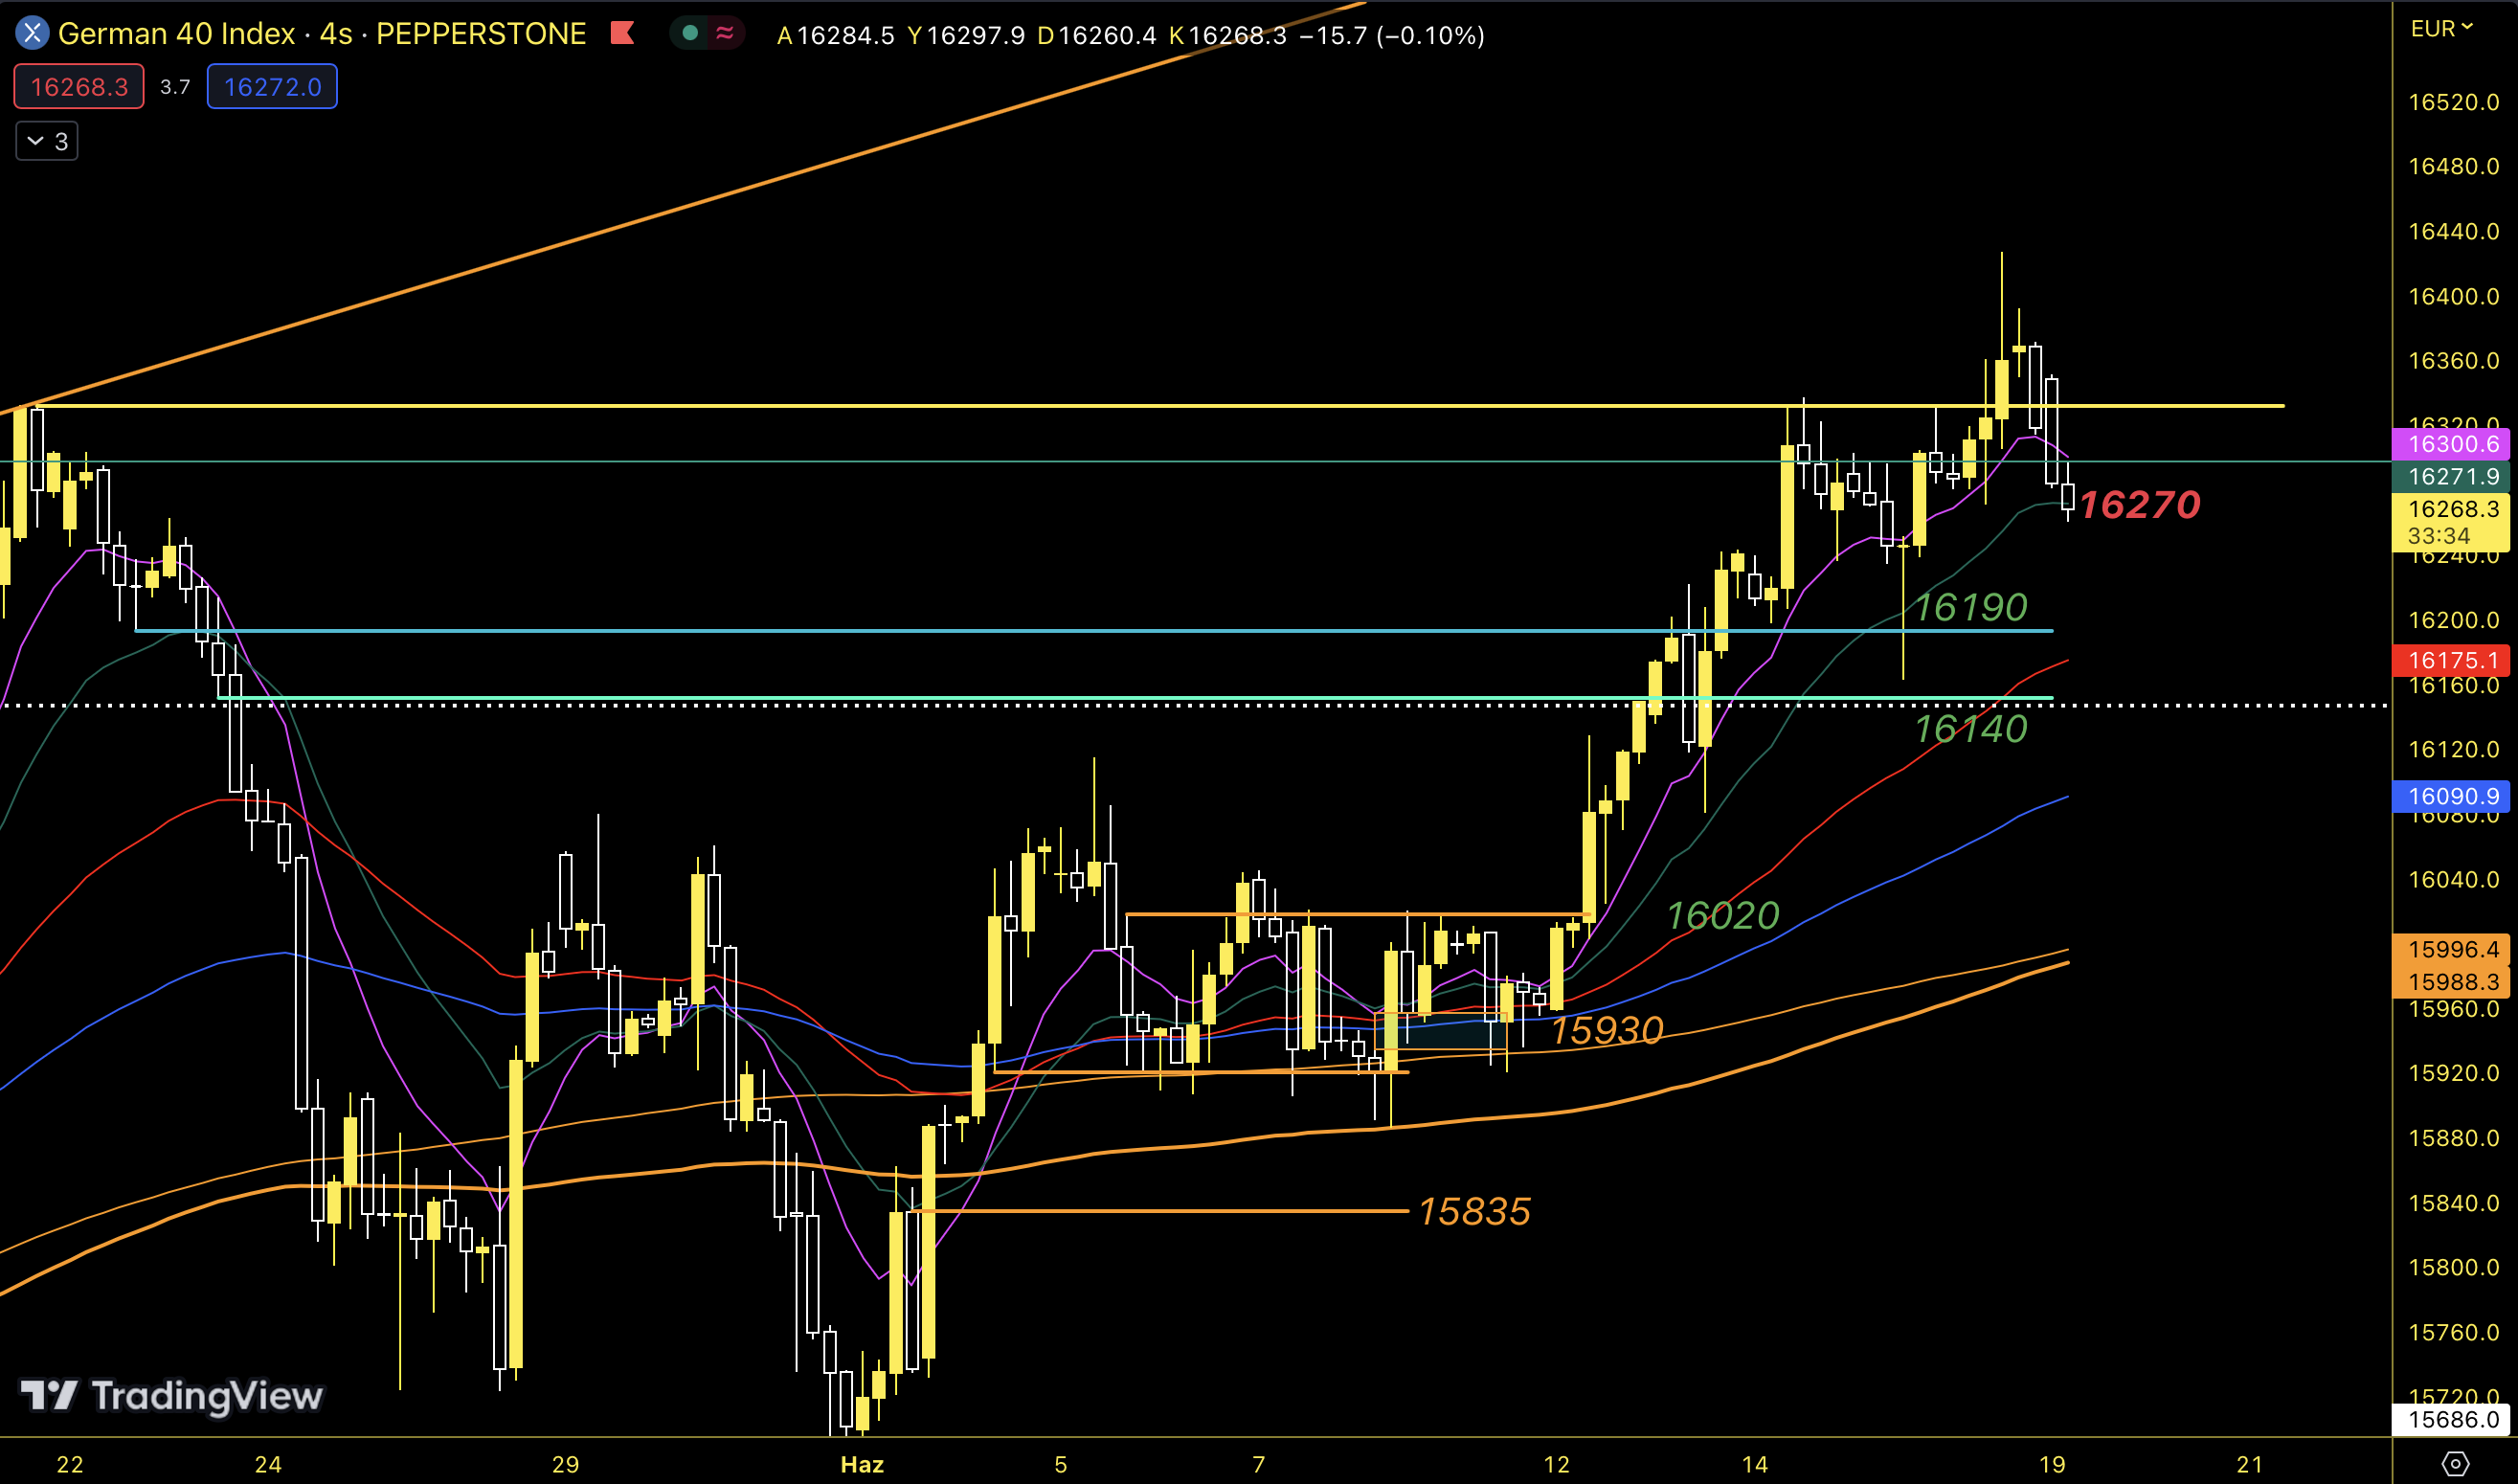Open chart settings gear at bottom right
Image resolution: width=2518 pixels, height=1484 pixels.
(2455, 1464)
